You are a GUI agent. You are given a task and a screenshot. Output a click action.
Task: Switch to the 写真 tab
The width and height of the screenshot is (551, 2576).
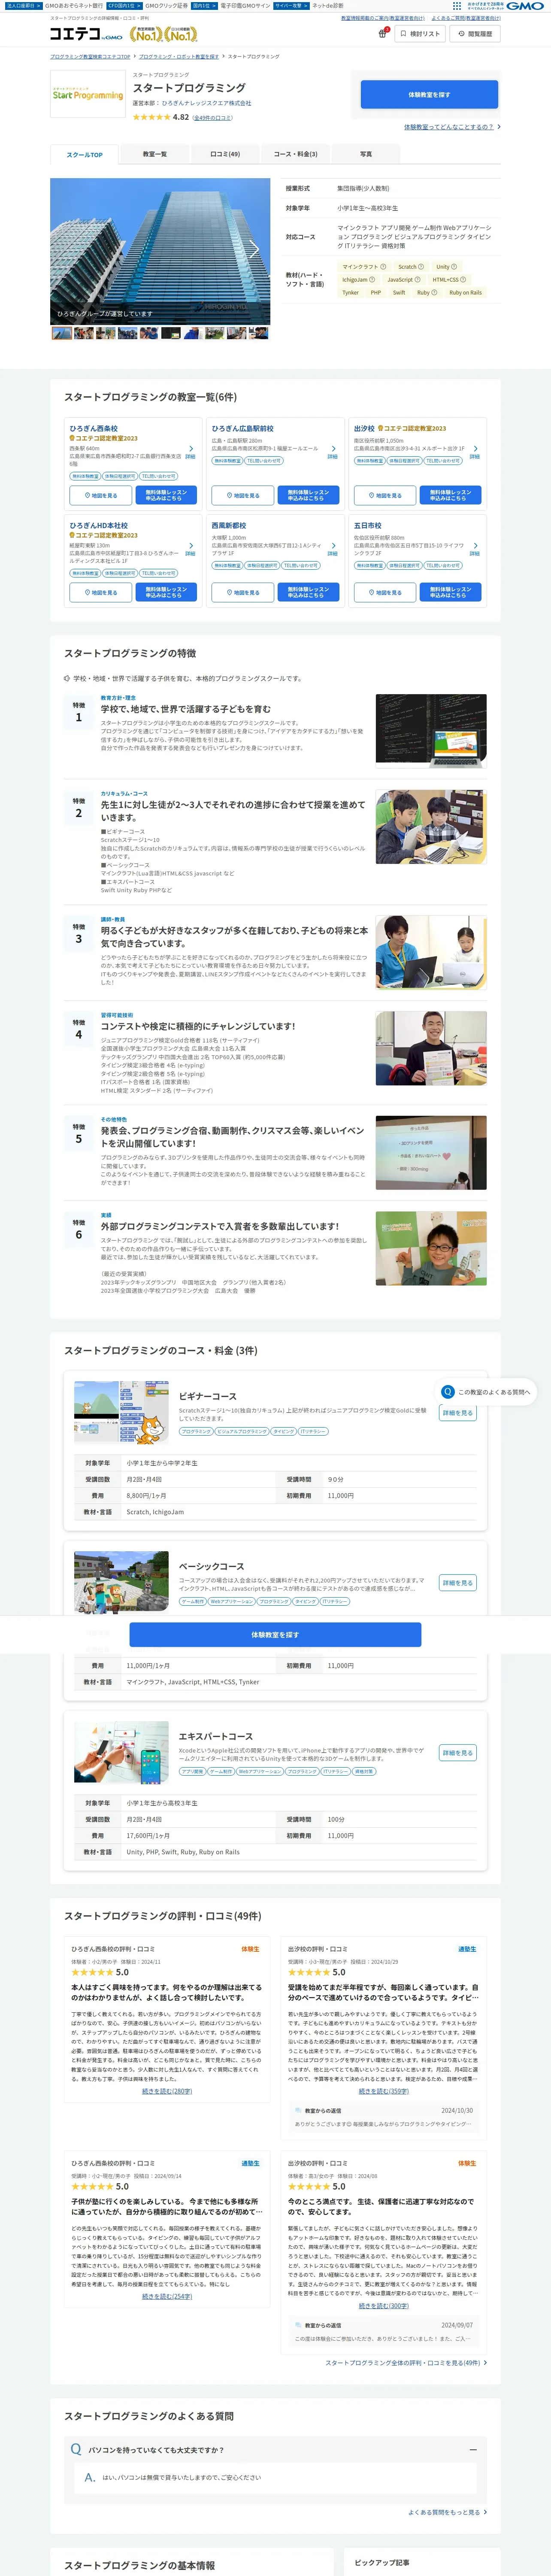coord(366,154)
